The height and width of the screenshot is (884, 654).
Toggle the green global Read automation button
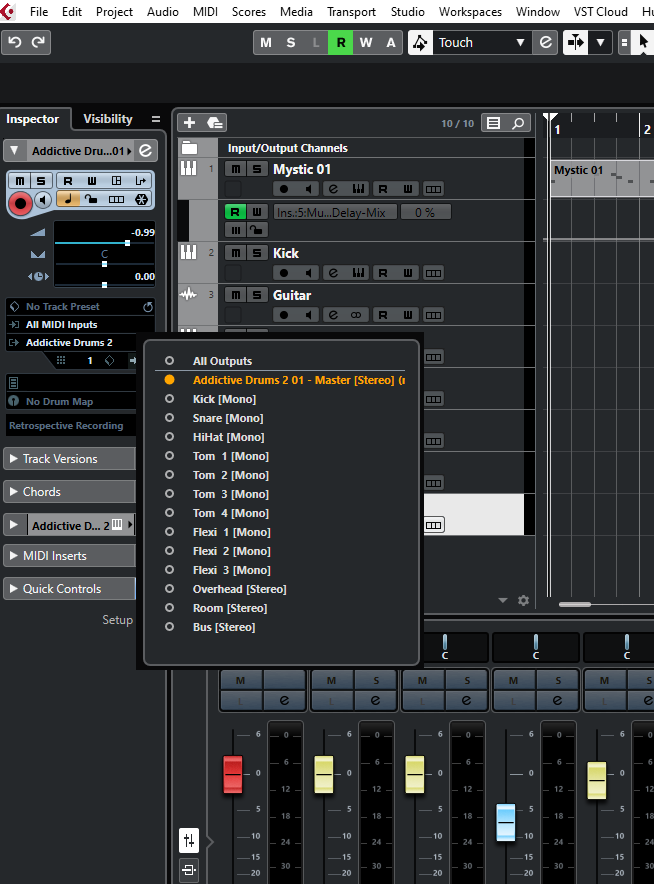(341, 42)
